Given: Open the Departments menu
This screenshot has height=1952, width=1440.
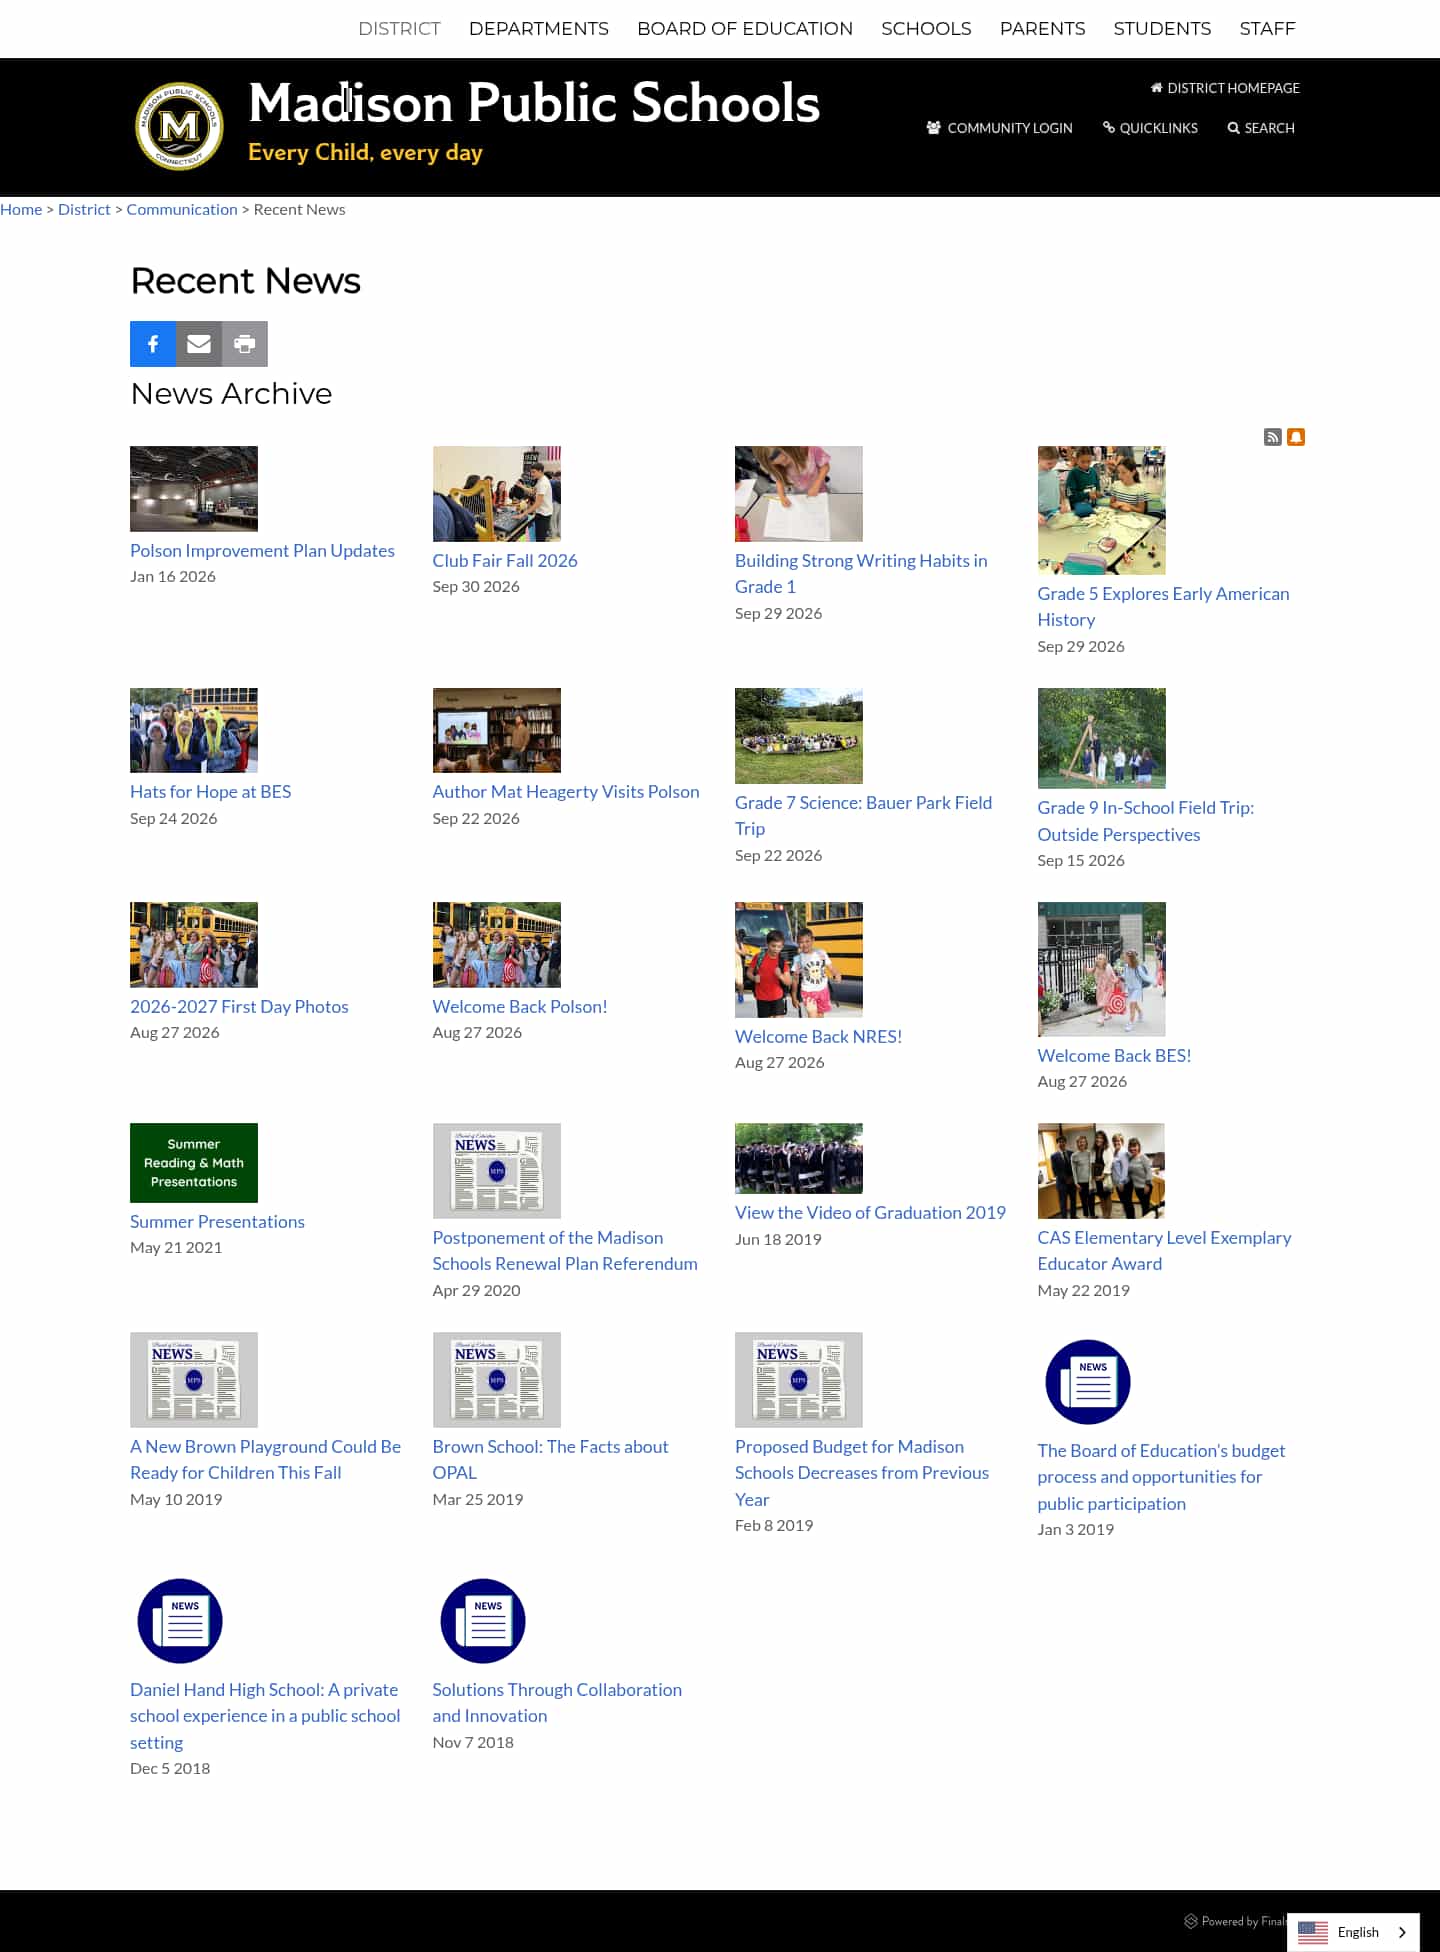Looking at the screenshot, I should 539,28.
